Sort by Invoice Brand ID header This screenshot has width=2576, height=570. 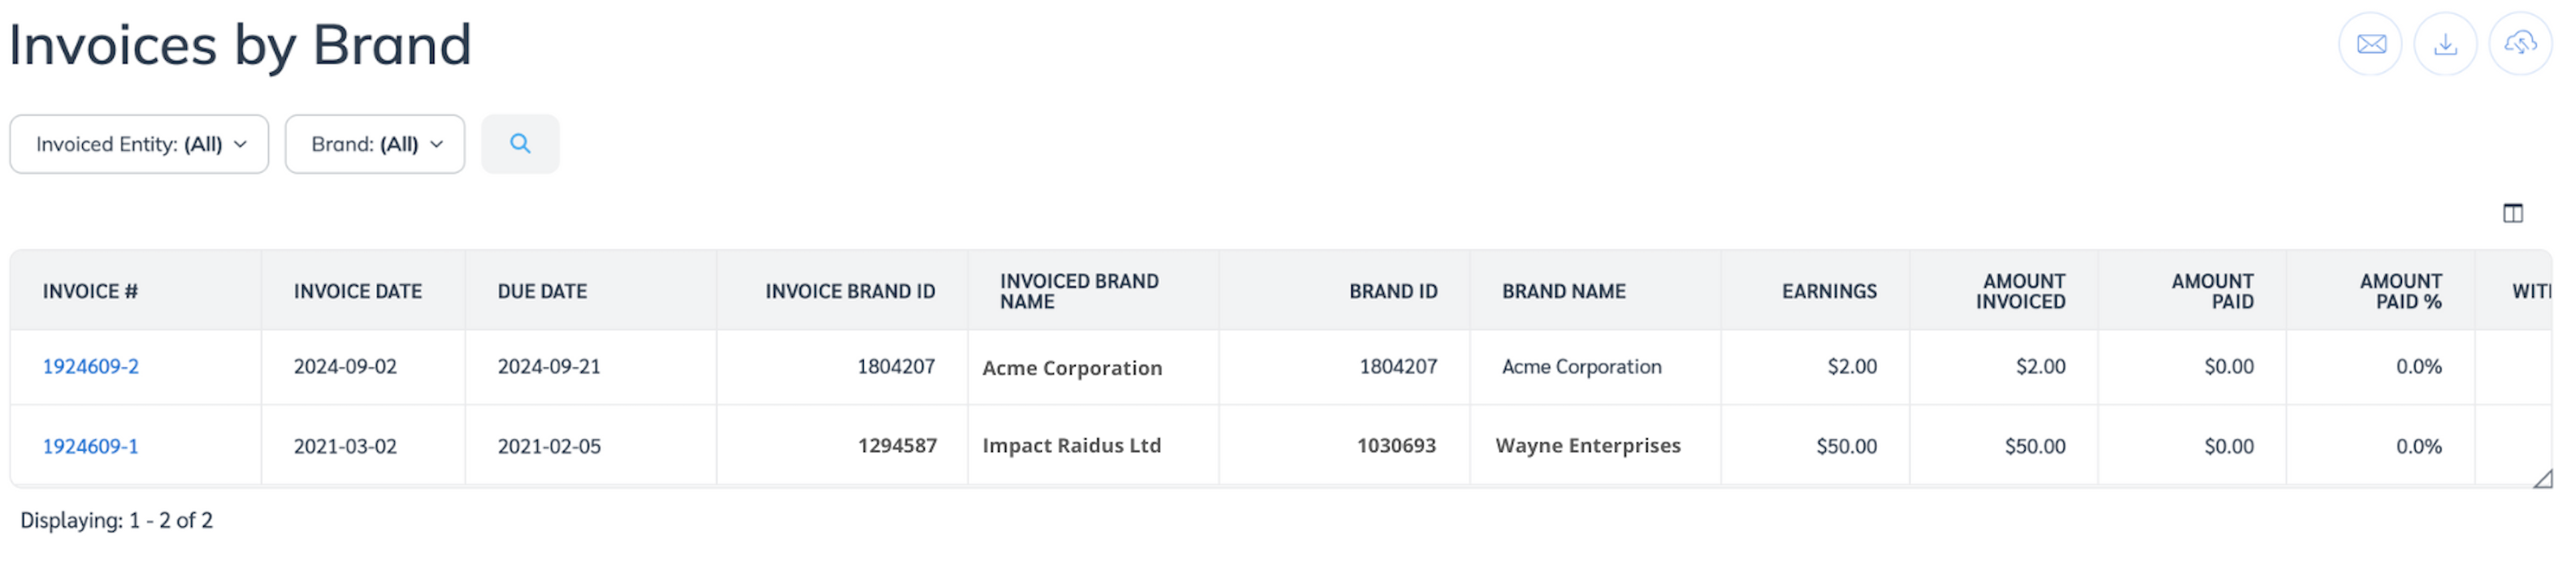[x=850, y=291]
